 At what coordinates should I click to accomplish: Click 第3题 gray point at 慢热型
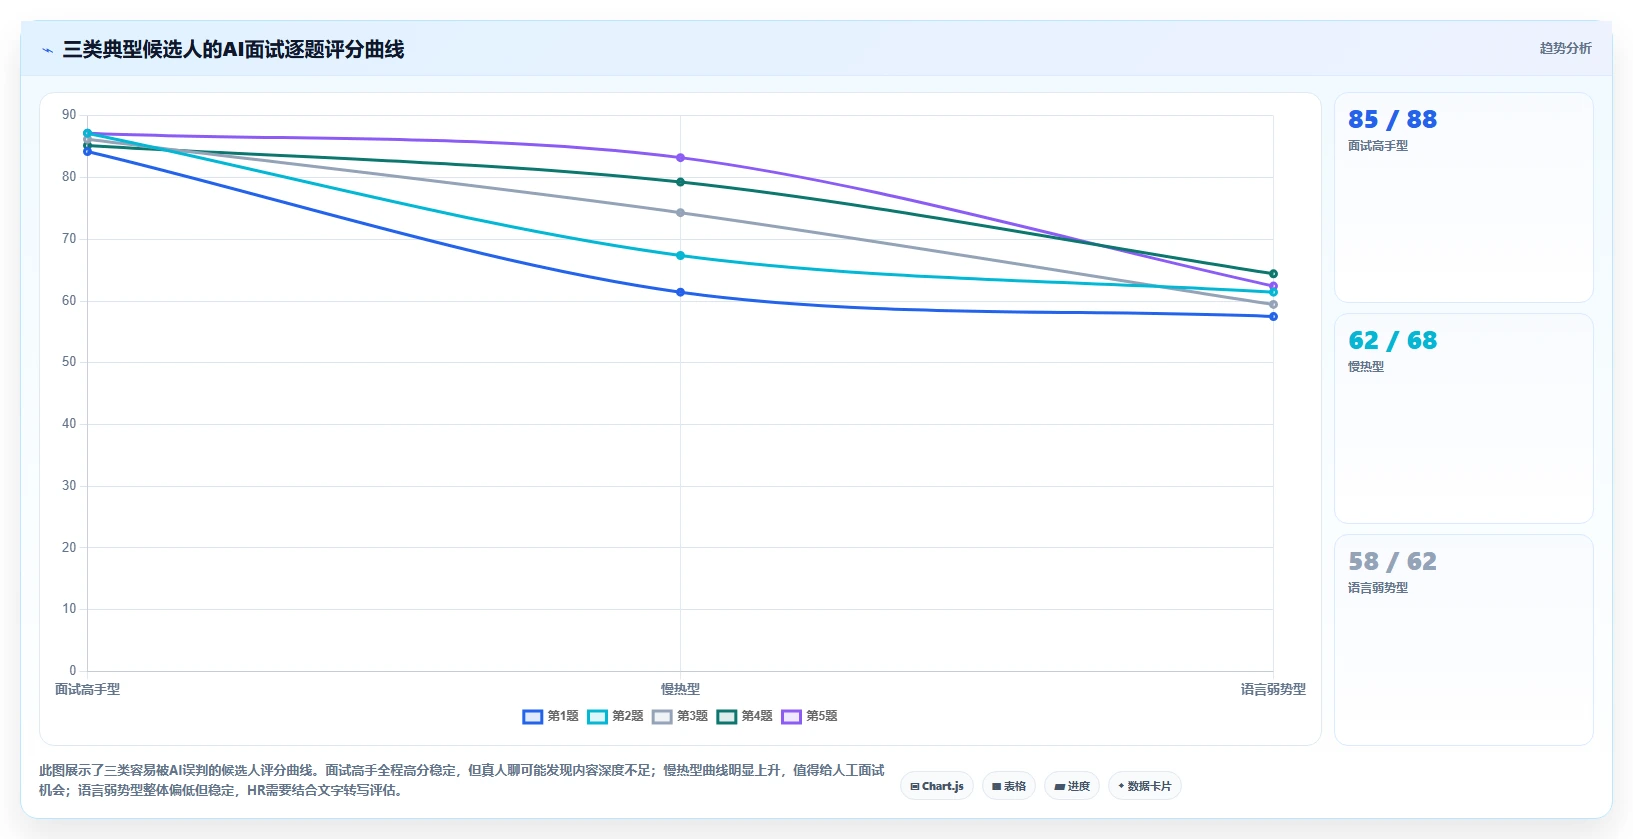[x=681, y=213]
